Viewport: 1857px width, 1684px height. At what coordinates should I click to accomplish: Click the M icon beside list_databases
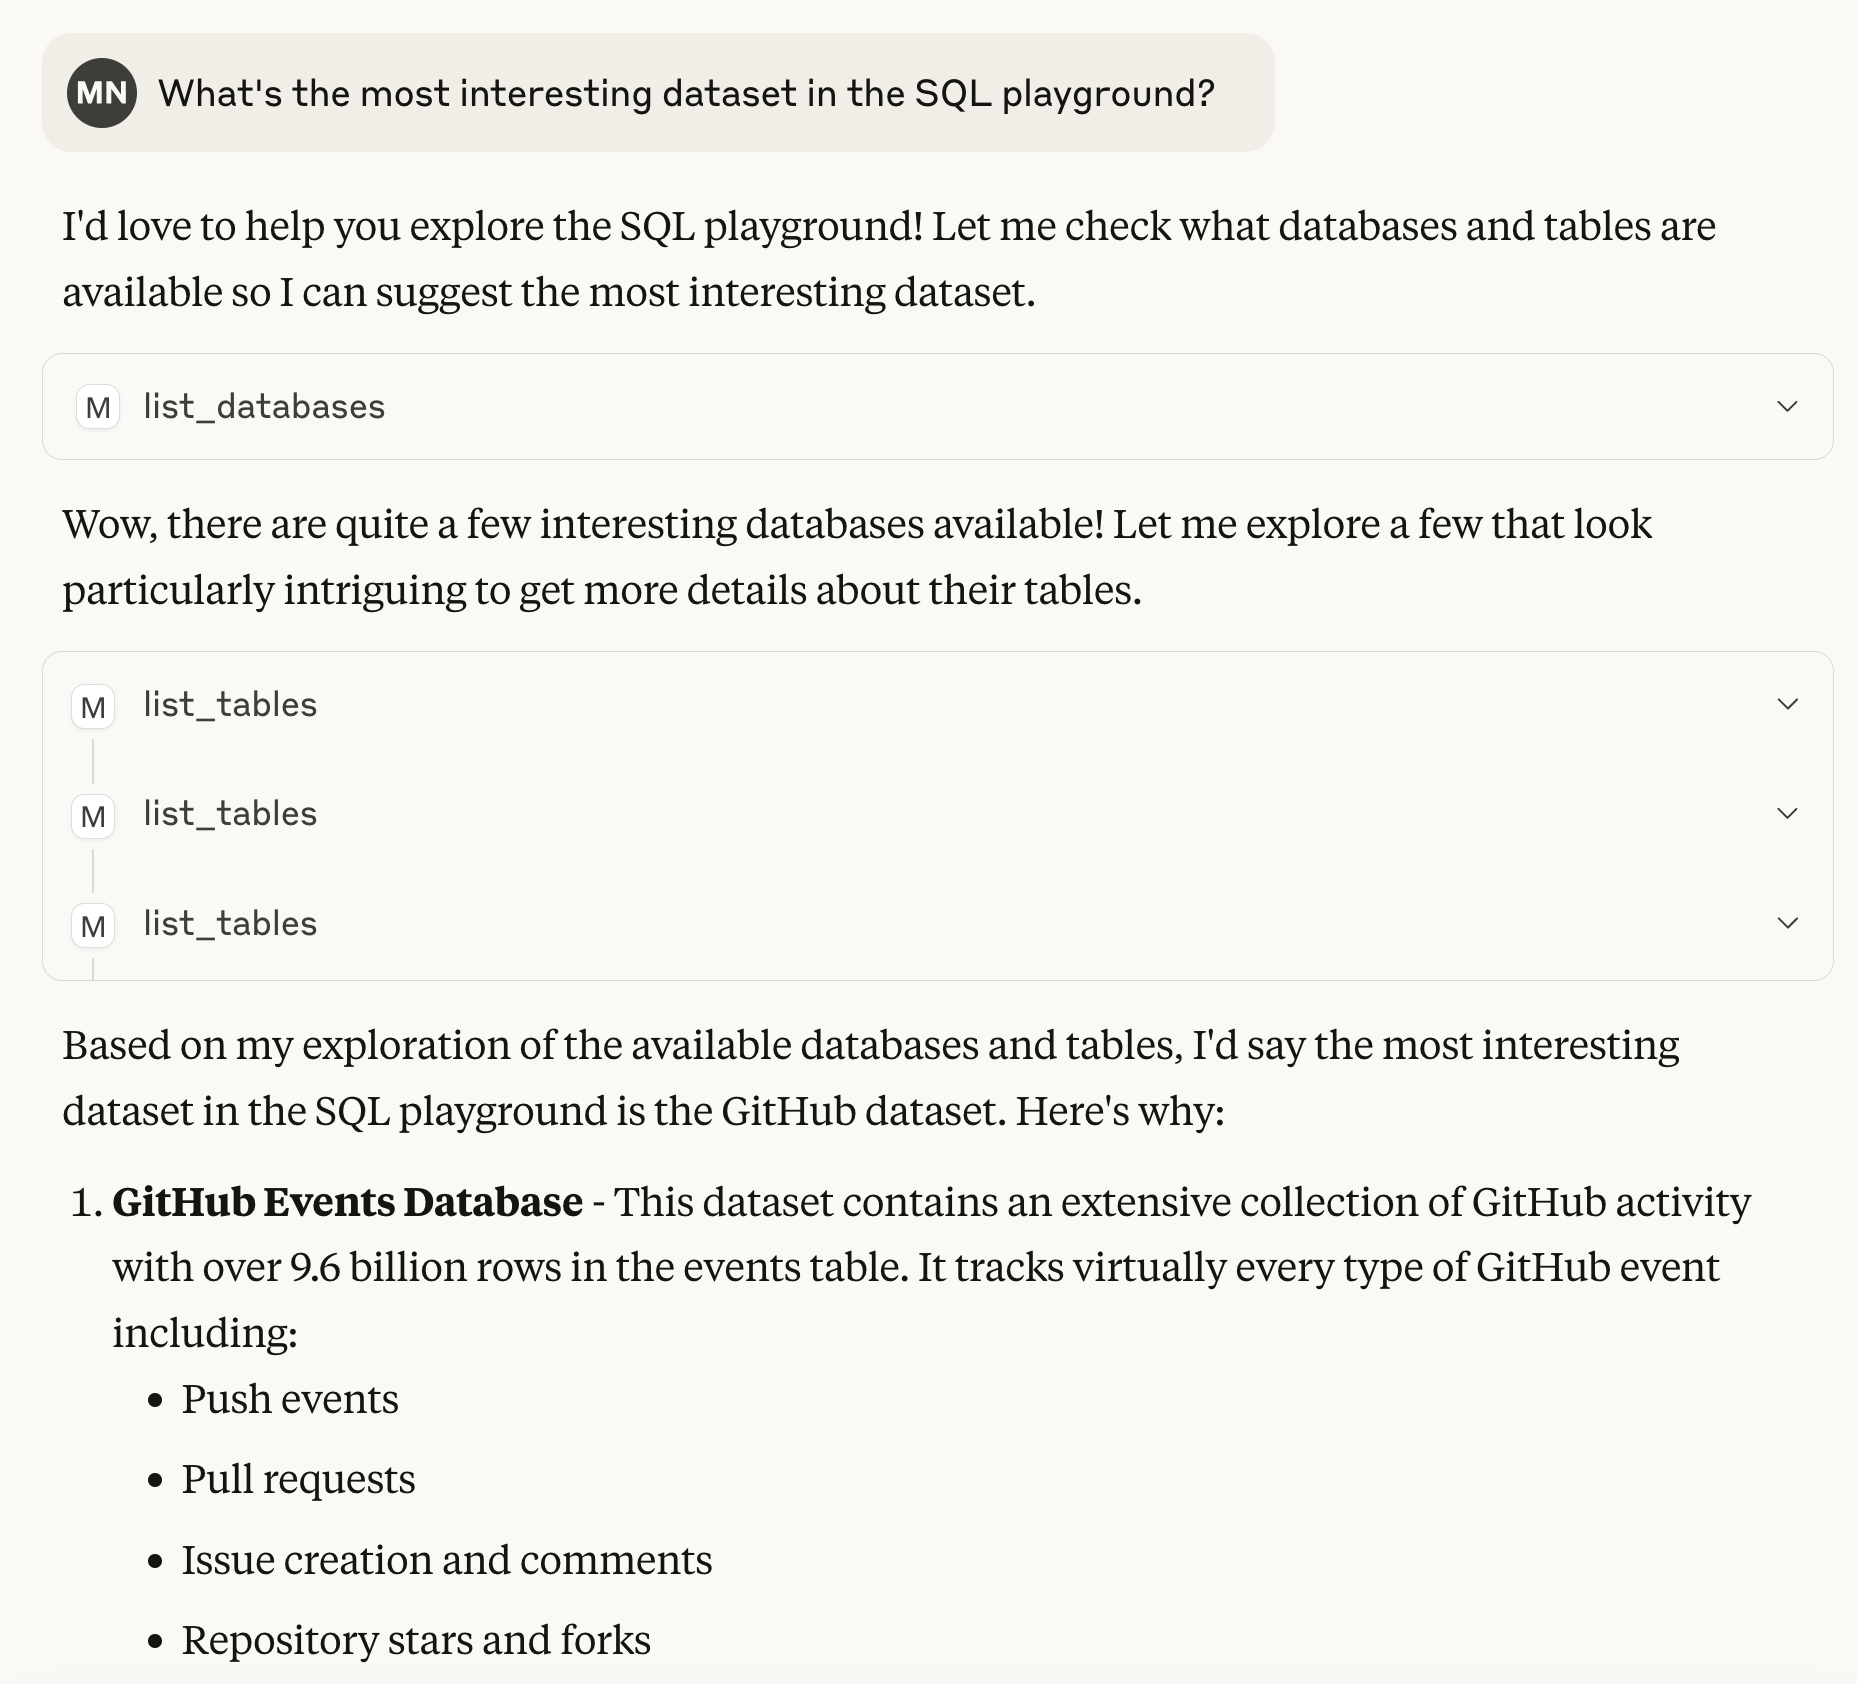pyautogui.click(x=98, y=407)
